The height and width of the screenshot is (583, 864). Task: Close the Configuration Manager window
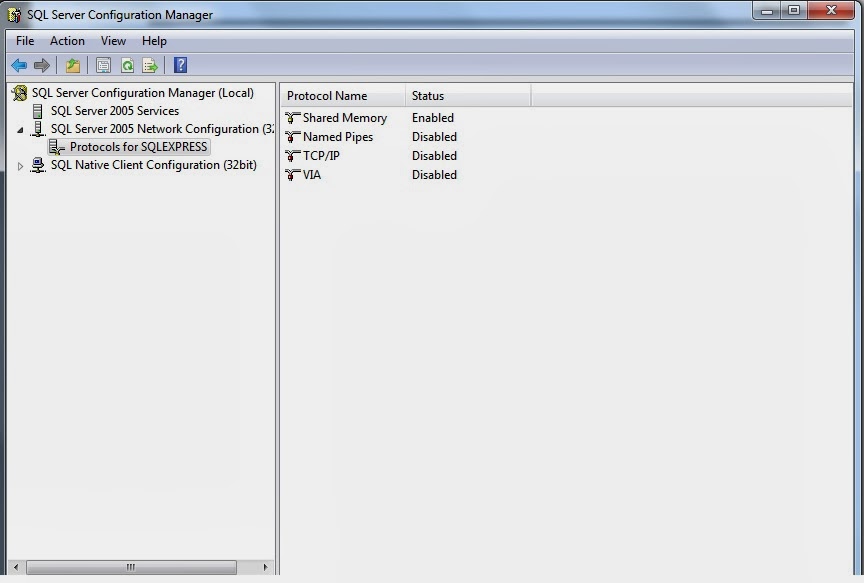pyautogui.click(x=831, y=10)
